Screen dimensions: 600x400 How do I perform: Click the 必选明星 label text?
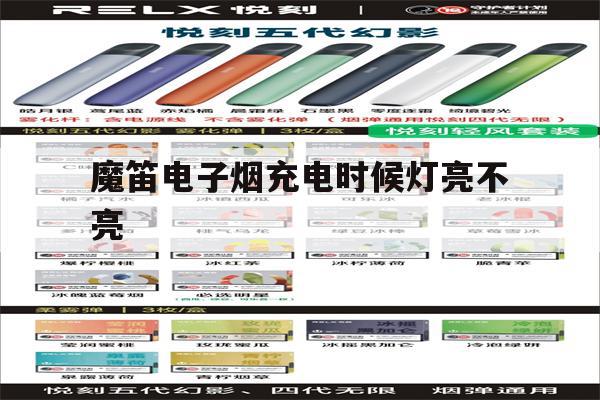pyautogui.click(x=232, y=295)
